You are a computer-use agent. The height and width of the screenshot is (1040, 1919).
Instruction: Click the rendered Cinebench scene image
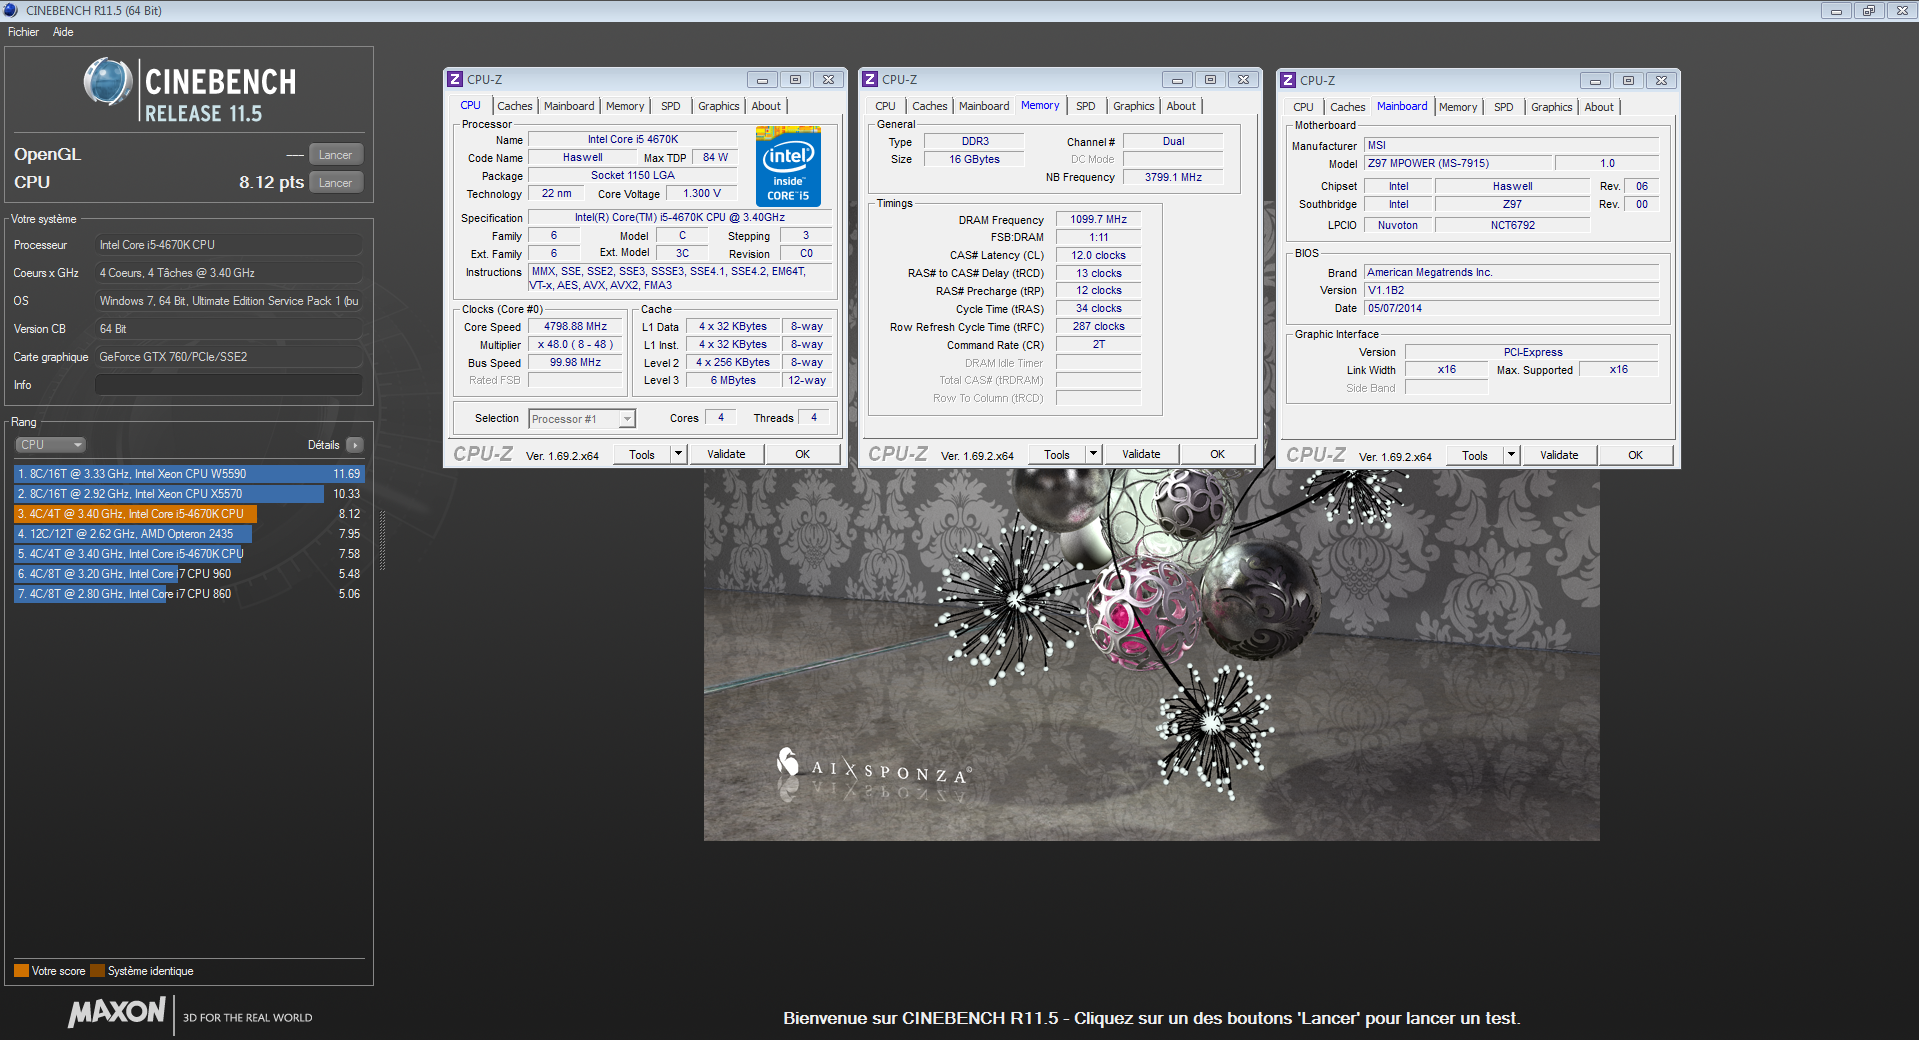[x=1151, y=655]
